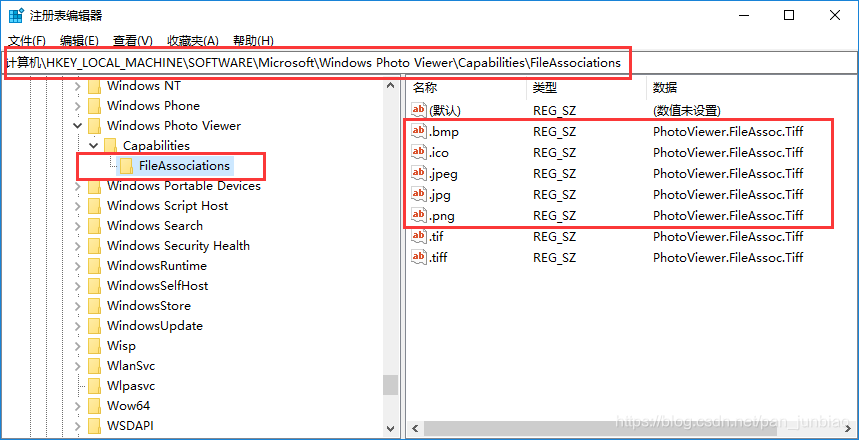859x440 pixels.
Task: Open the 收藏夹(A) menu
Action: coord(193,41)
